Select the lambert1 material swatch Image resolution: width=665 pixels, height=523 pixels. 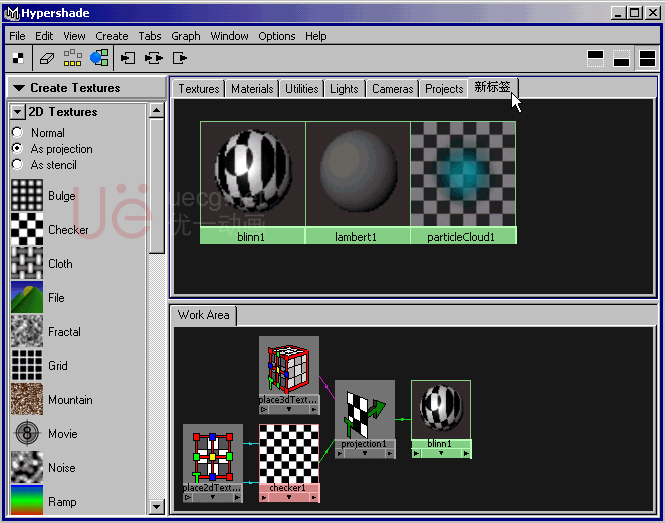click(x=358, y=182)
